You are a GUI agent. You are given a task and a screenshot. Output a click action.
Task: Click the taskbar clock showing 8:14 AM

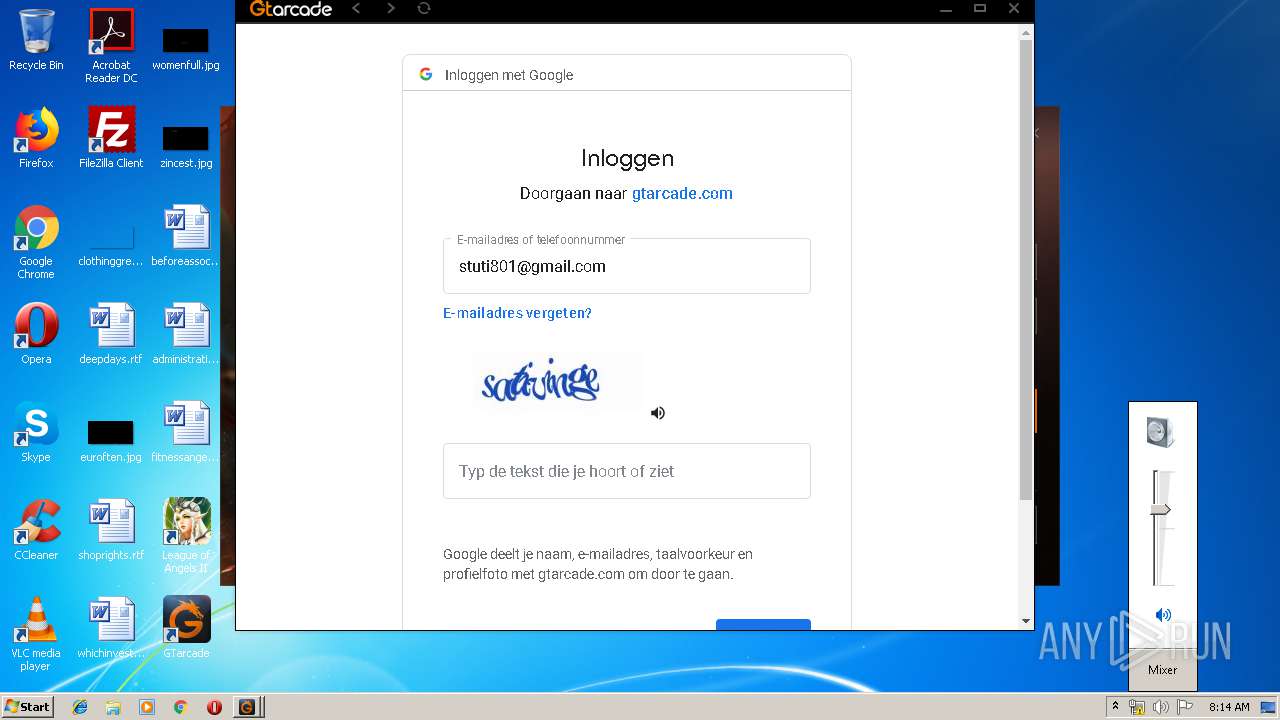point(1229,707)
